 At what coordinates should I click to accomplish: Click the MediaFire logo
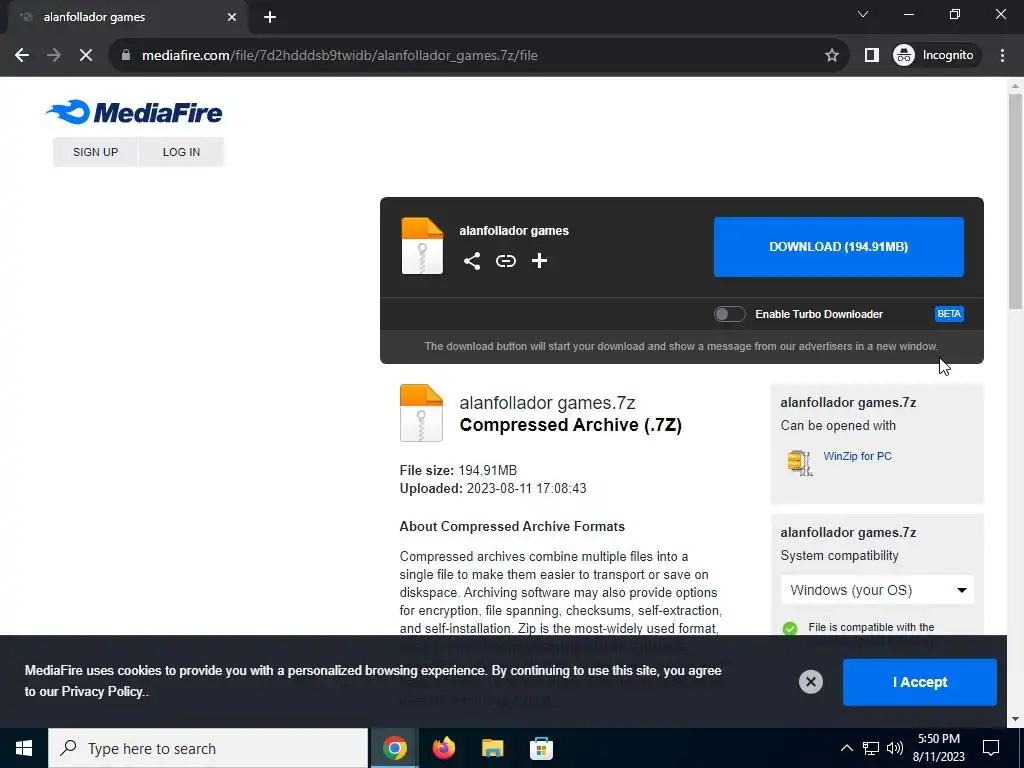tap(134, 112)
